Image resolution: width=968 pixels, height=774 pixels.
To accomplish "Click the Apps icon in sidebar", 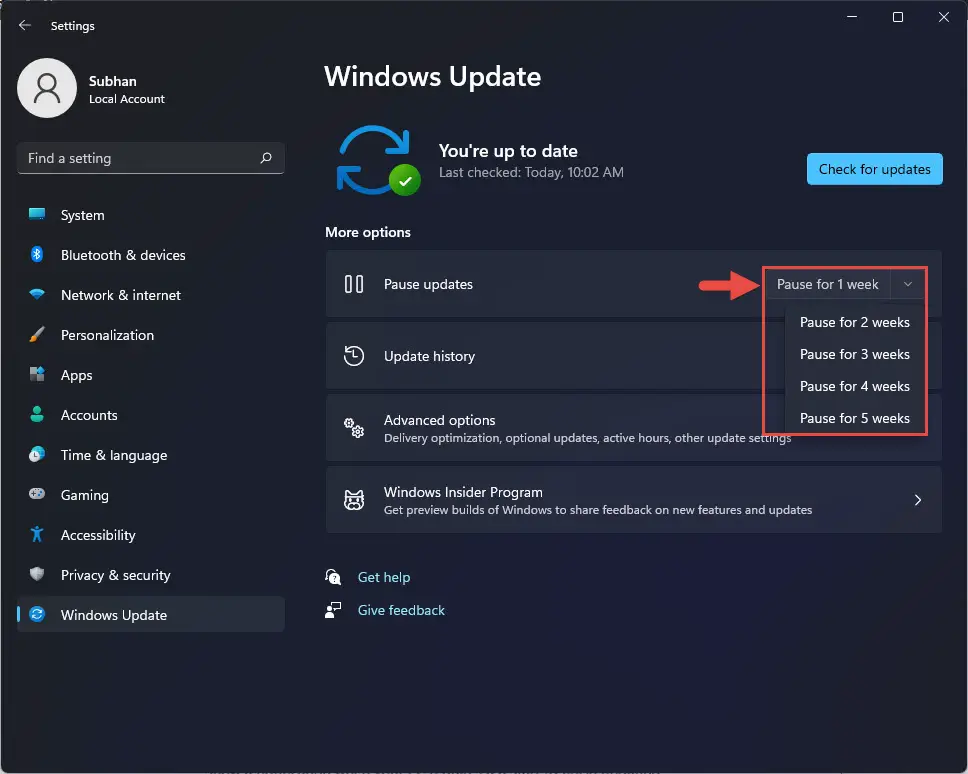I will (37, 374).
